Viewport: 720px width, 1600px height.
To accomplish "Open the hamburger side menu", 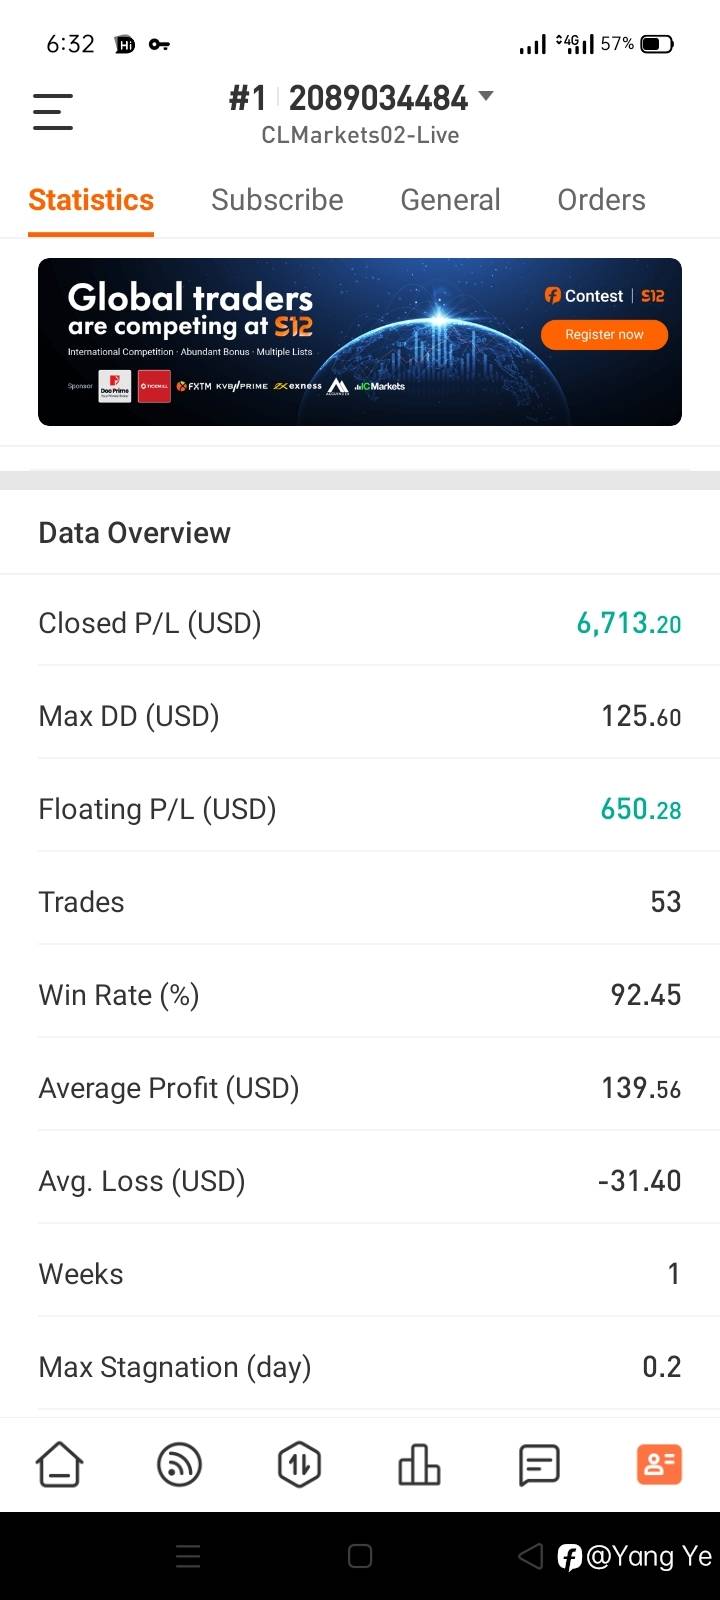I will click(53, 111).
